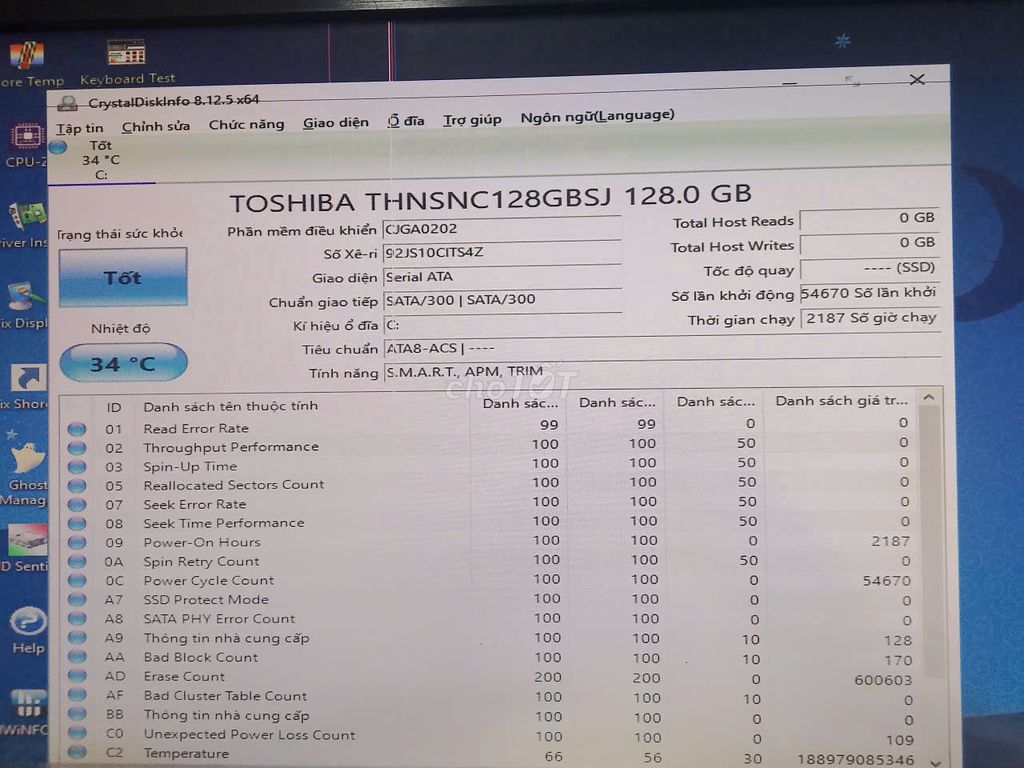Click the CrystalDiskInfo title bar app icon

(x=67, y=103)
